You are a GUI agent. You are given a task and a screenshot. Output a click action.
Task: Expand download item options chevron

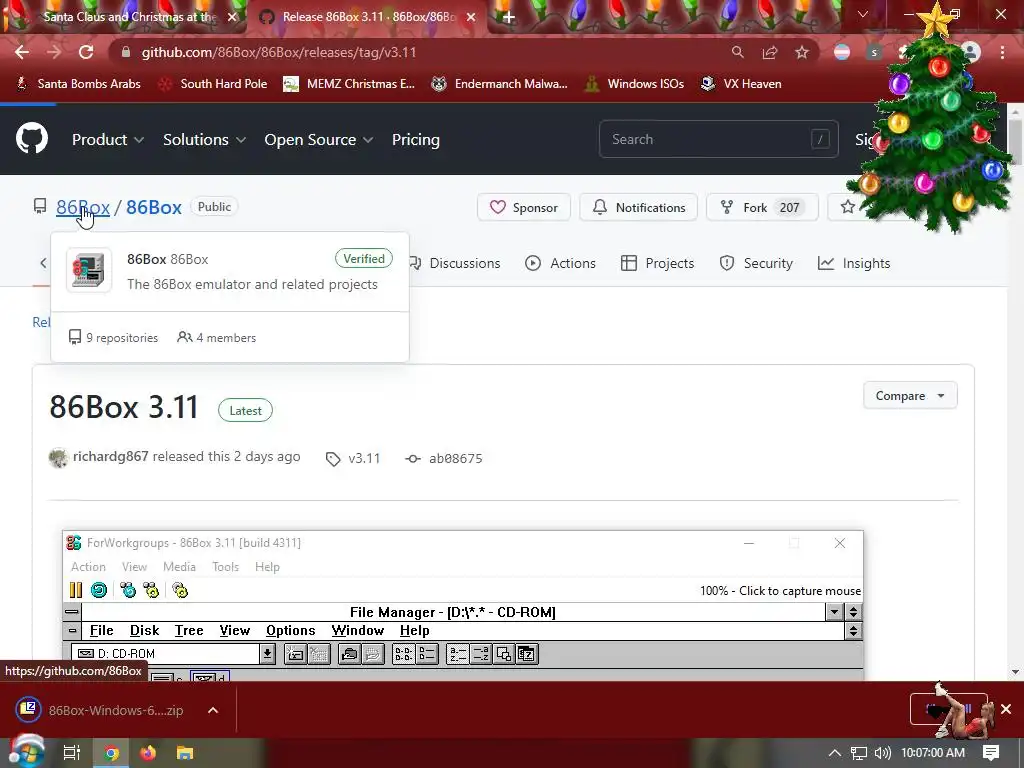[x=213, y=710]
